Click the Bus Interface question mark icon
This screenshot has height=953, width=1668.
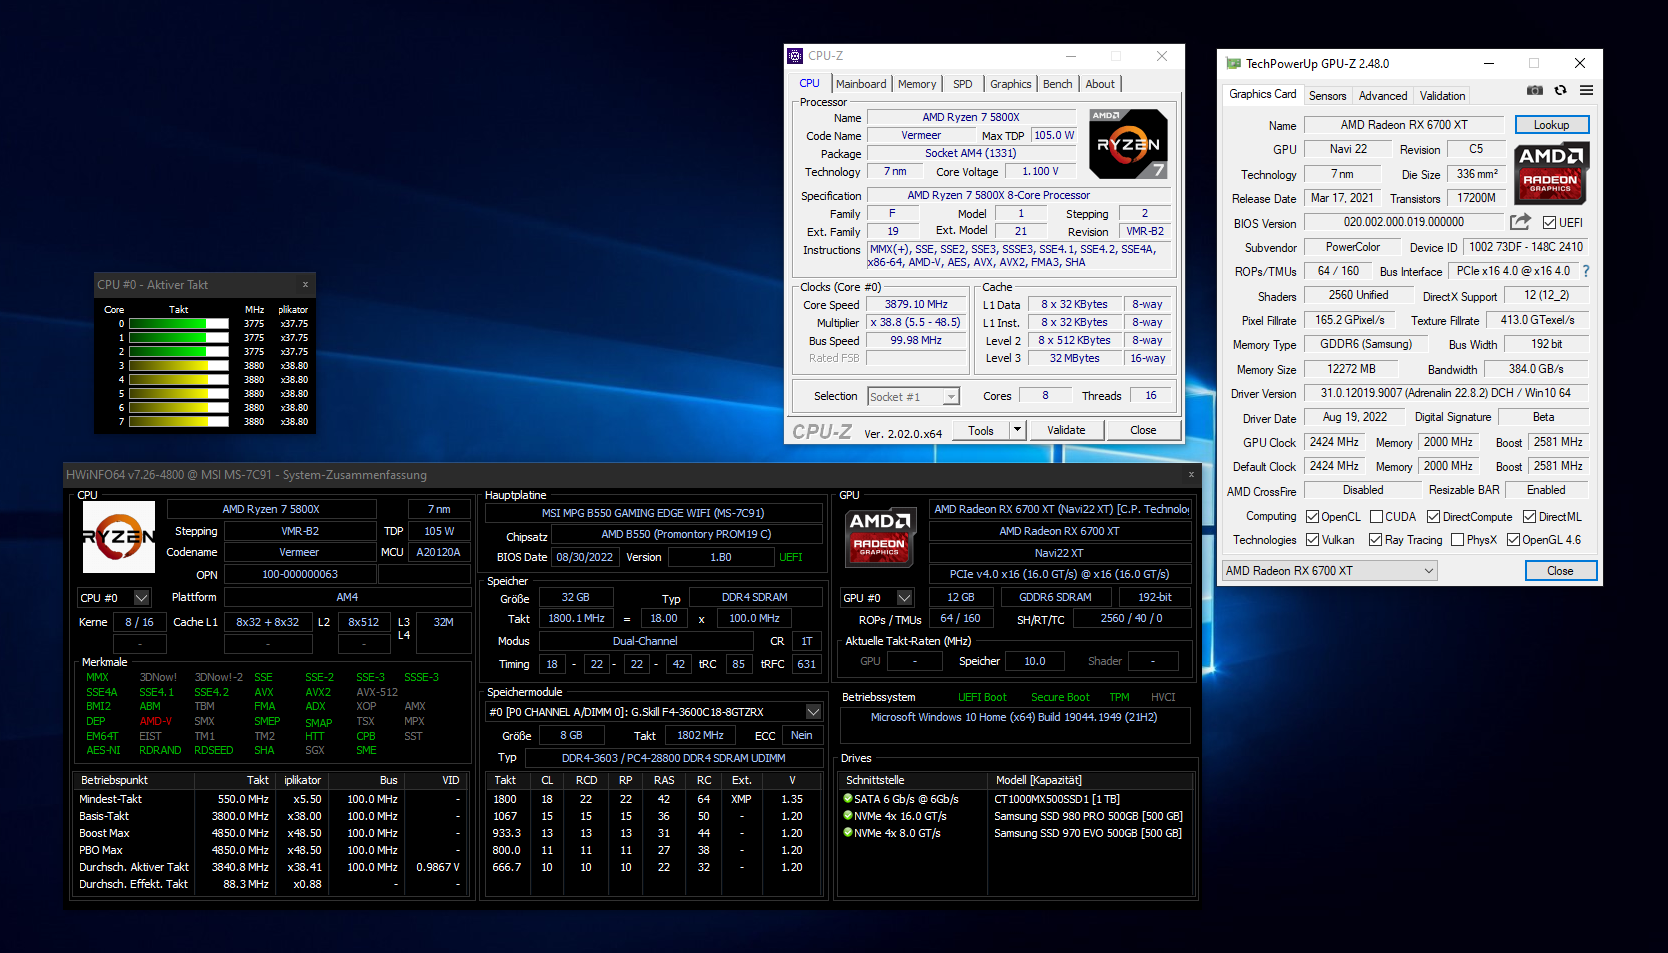click(1585, 271)
